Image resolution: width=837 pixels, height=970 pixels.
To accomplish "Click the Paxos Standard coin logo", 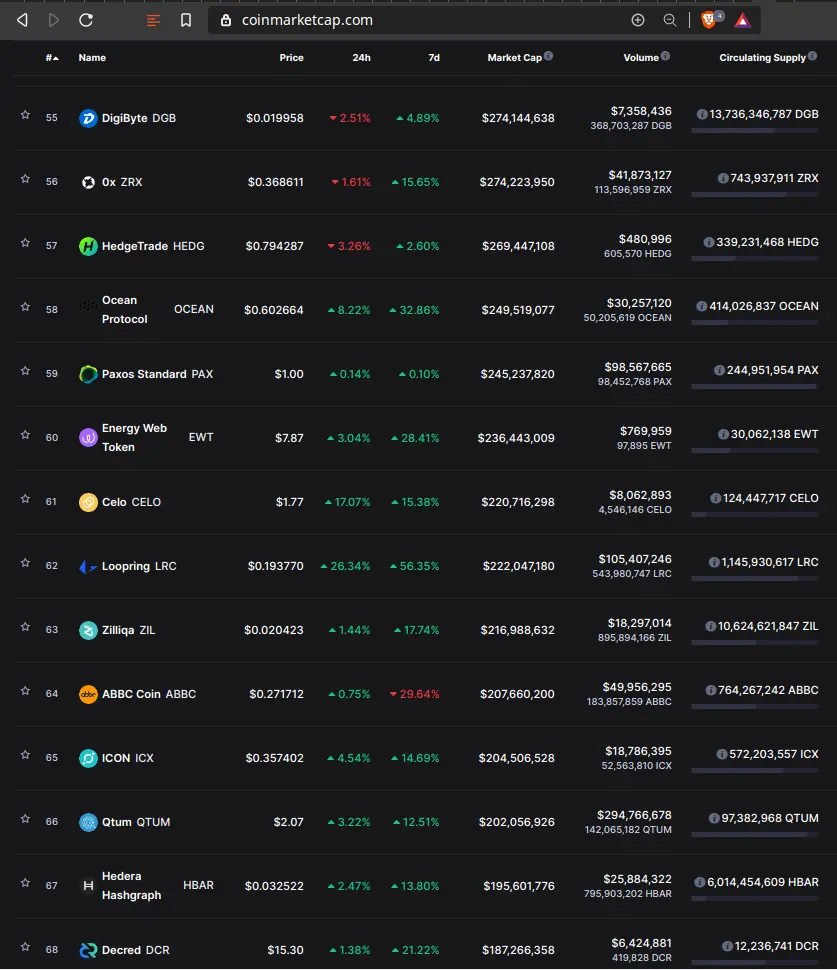I will coord(88,374).
